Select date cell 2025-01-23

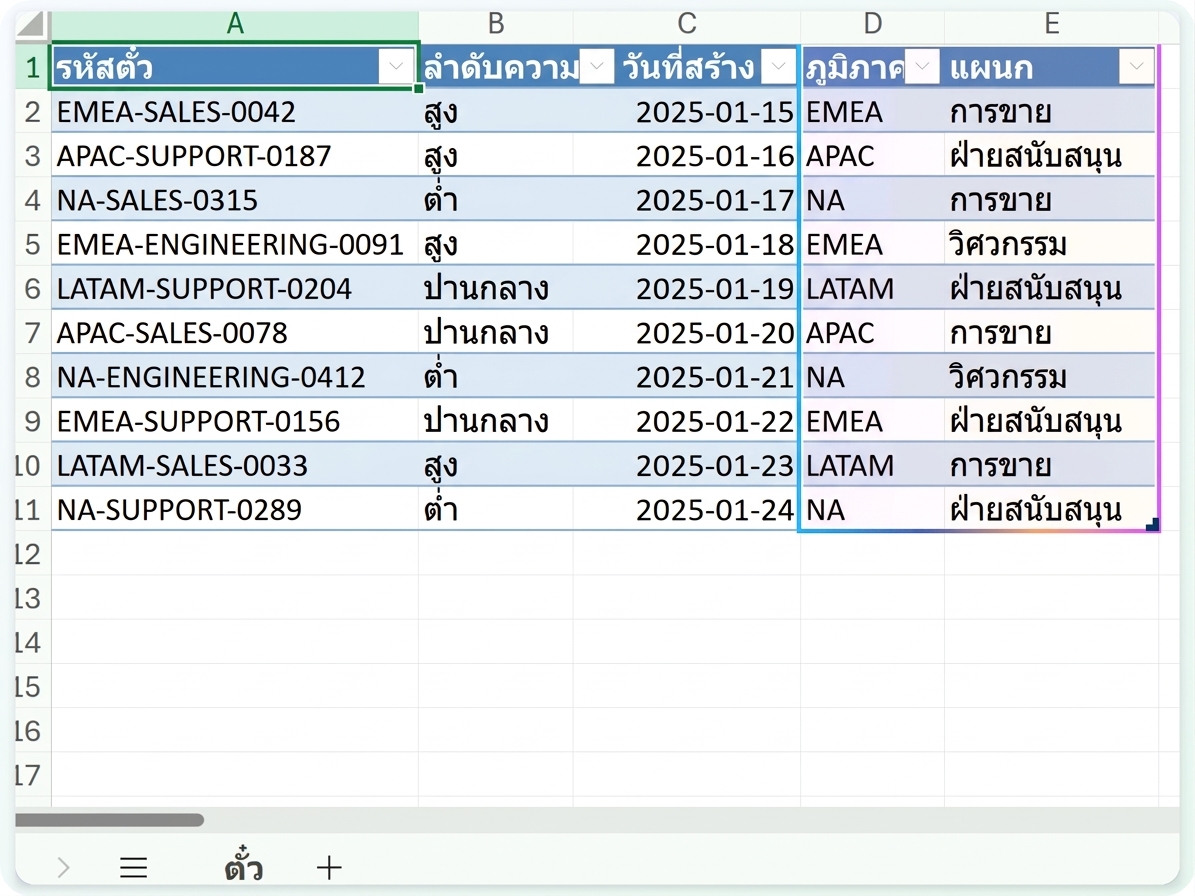click(687, 466)
